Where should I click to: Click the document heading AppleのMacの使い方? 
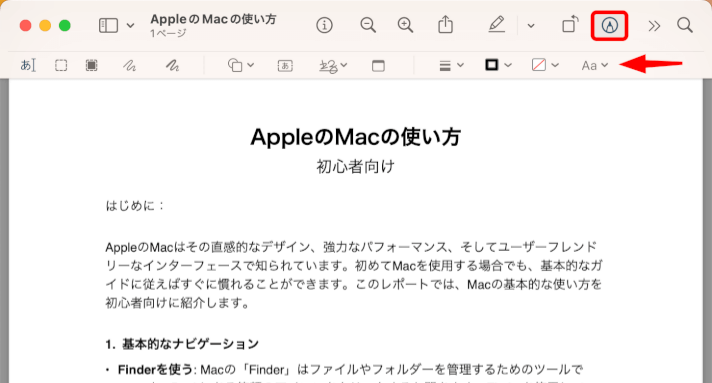356,137
